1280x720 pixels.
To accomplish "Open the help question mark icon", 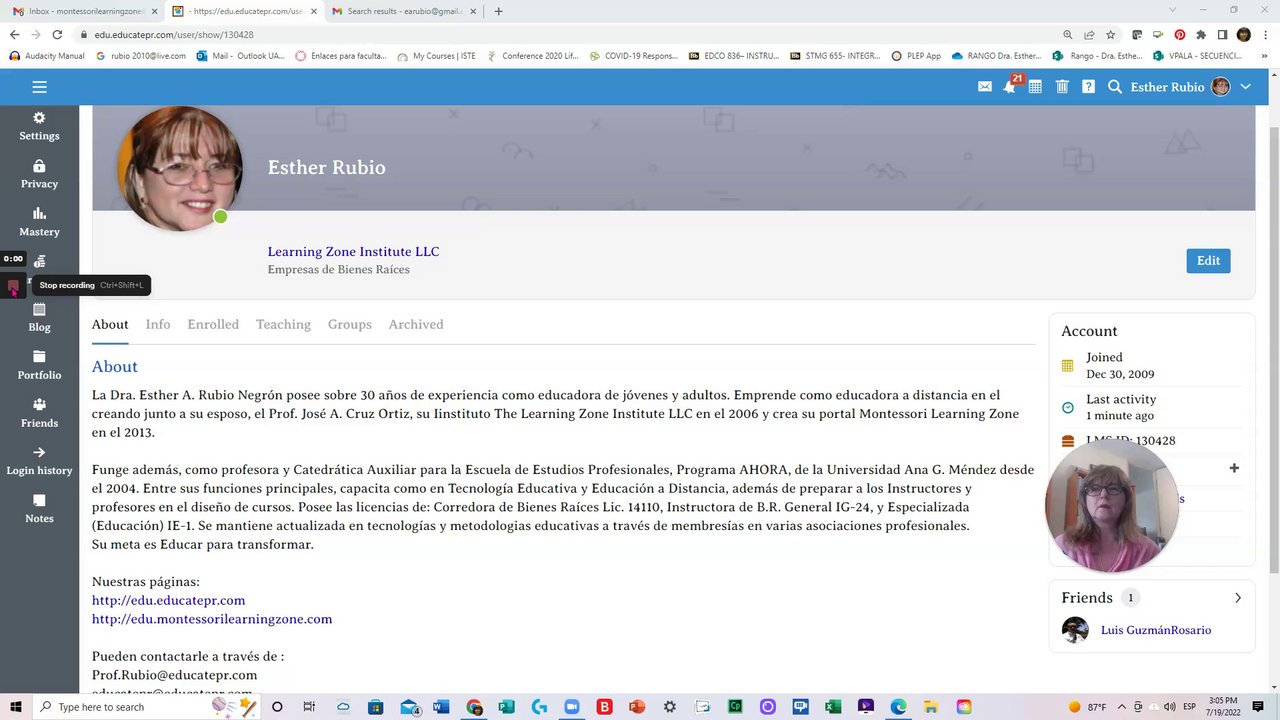I will coord(1088,87).
